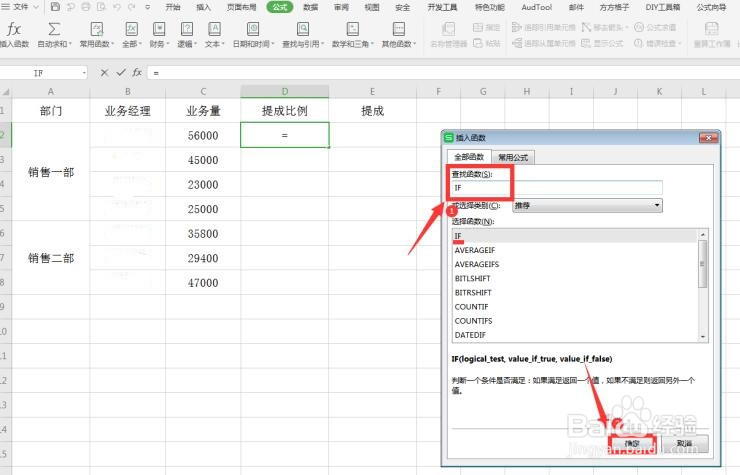Expand the Date and Time (日期和时间) dropdown arrow
Viewport: 740px width, 475px height.
tap(273, 44)
